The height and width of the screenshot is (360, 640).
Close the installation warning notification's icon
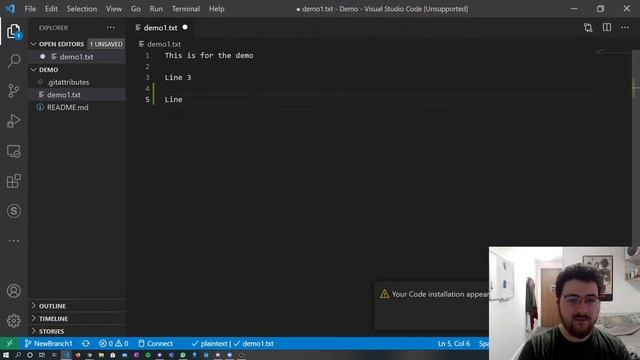pyautogui.click(x=384, y=294)
